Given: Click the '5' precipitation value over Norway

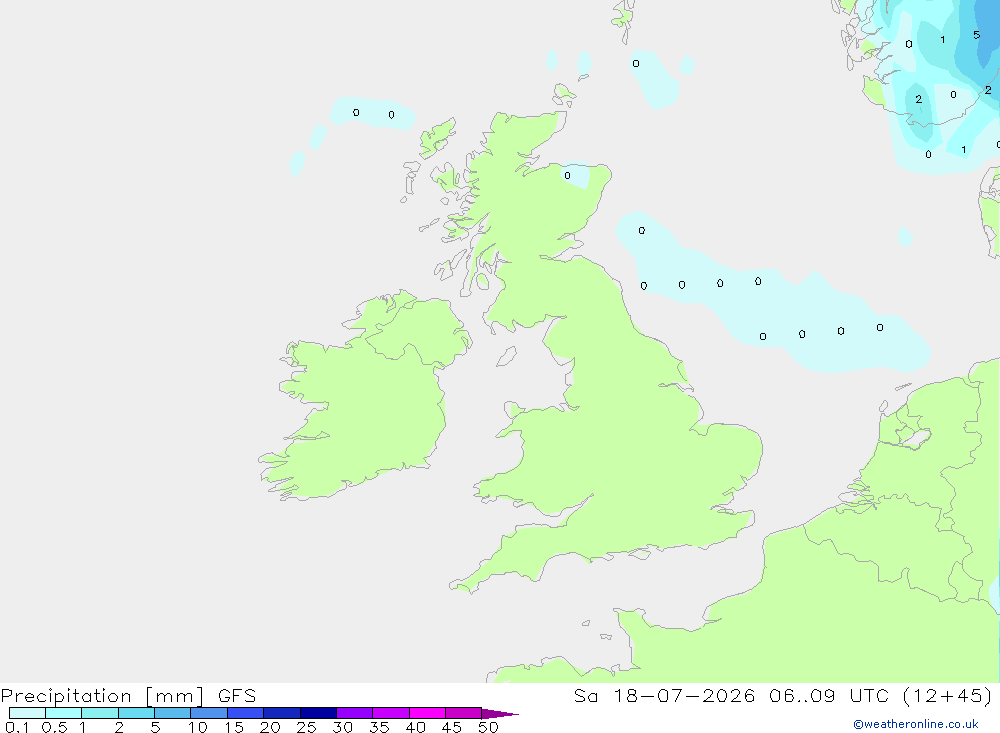Looking at the screenshot, I should (x=976, y=35).
